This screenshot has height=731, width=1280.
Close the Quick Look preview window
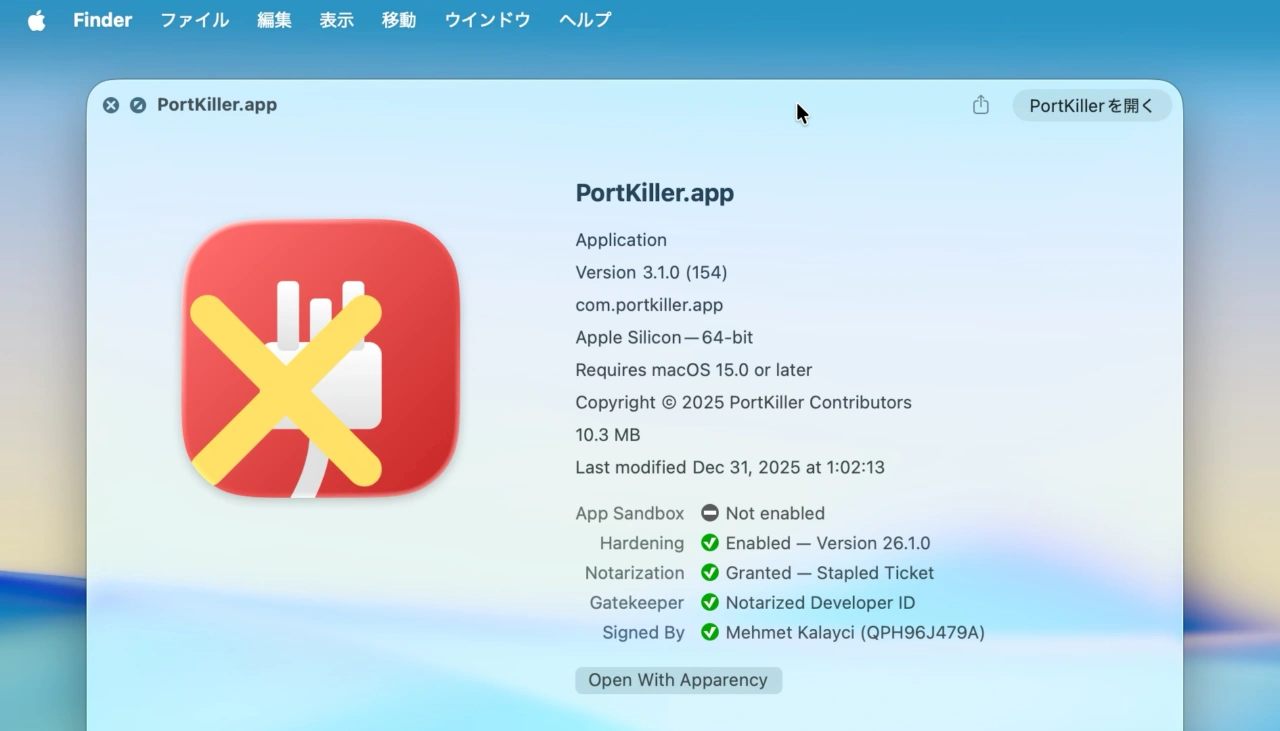click(111, 105)
